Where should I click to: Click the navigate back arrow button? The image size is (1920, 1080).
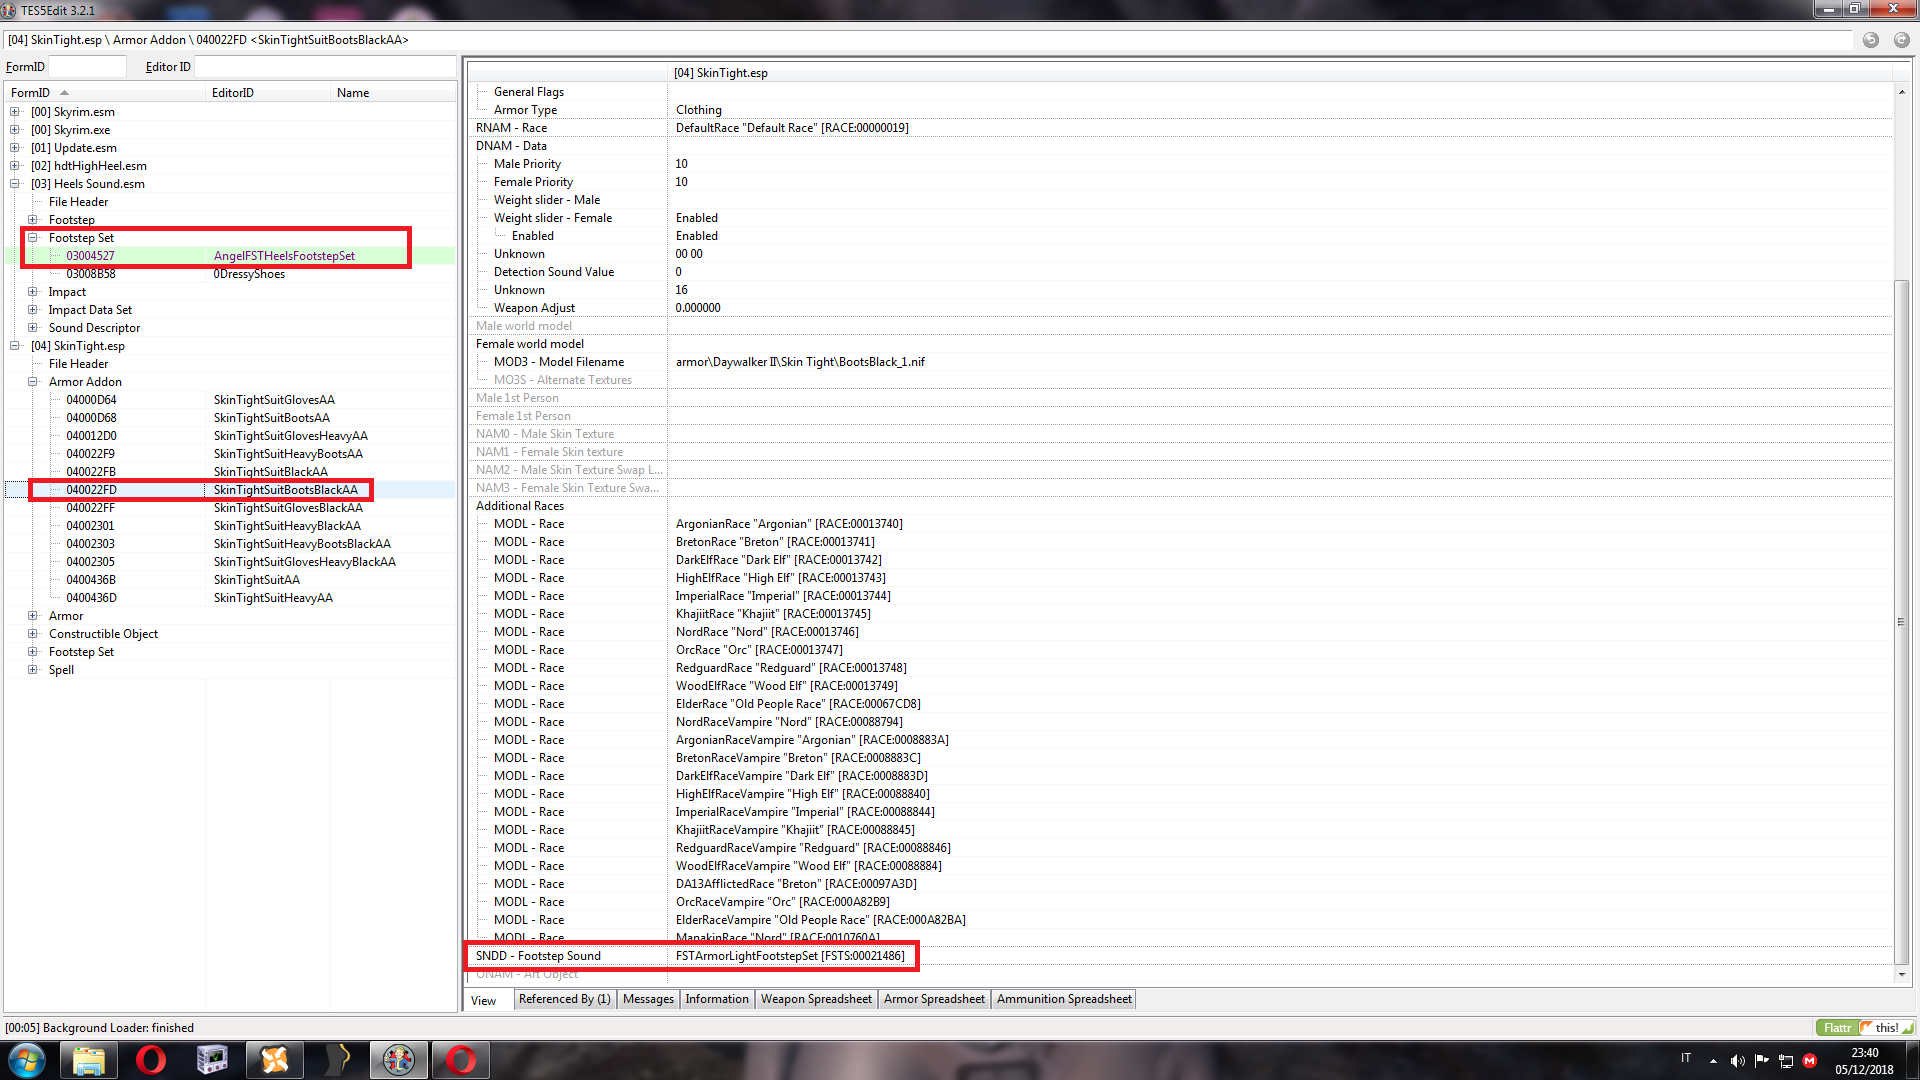point(1870,40)
